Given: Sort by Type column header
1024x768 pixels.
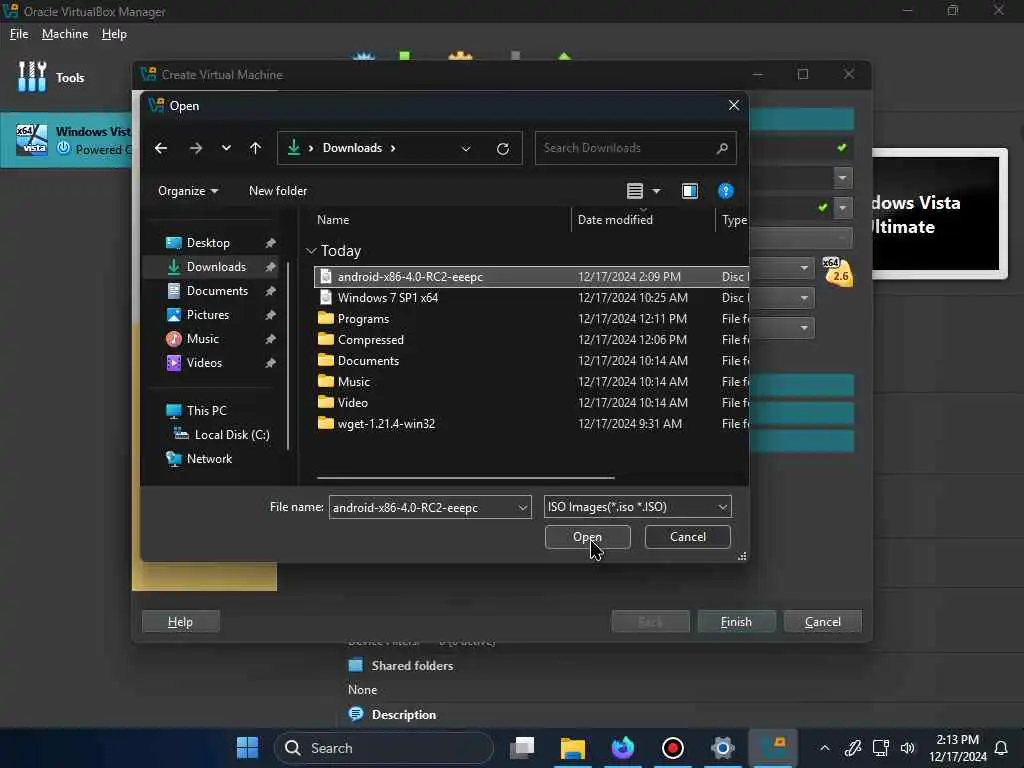Looking at the screenshot, I should point(733,220).
